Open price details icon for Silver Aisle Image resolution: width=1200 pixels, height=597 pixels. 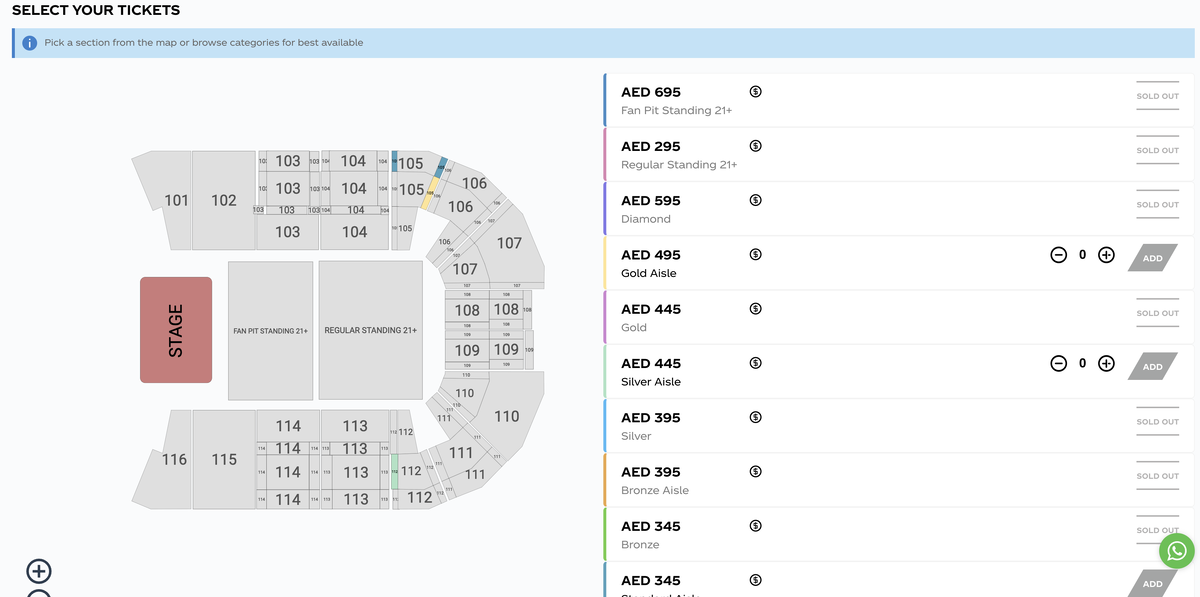point(755,362)
